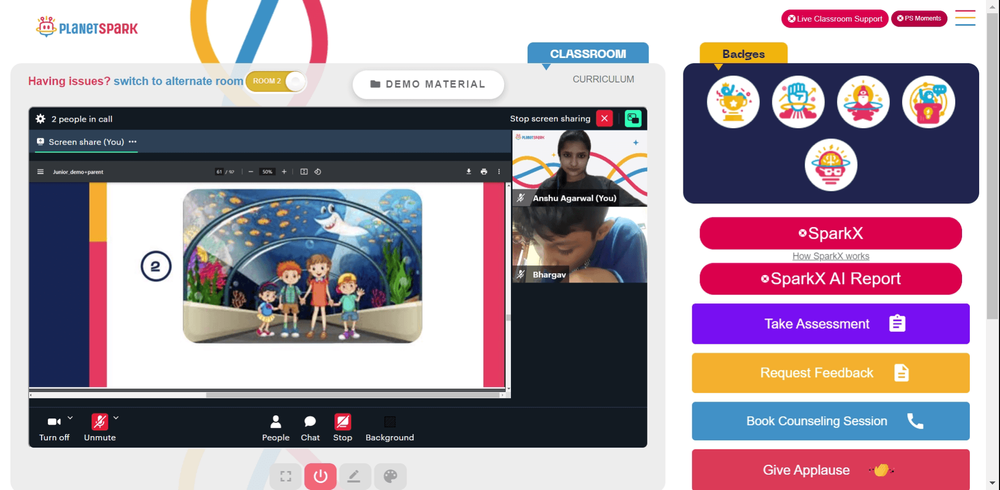Open the pencil annotation tool
The width and height of the screenshot is (1000, 490).
(355, 476)
